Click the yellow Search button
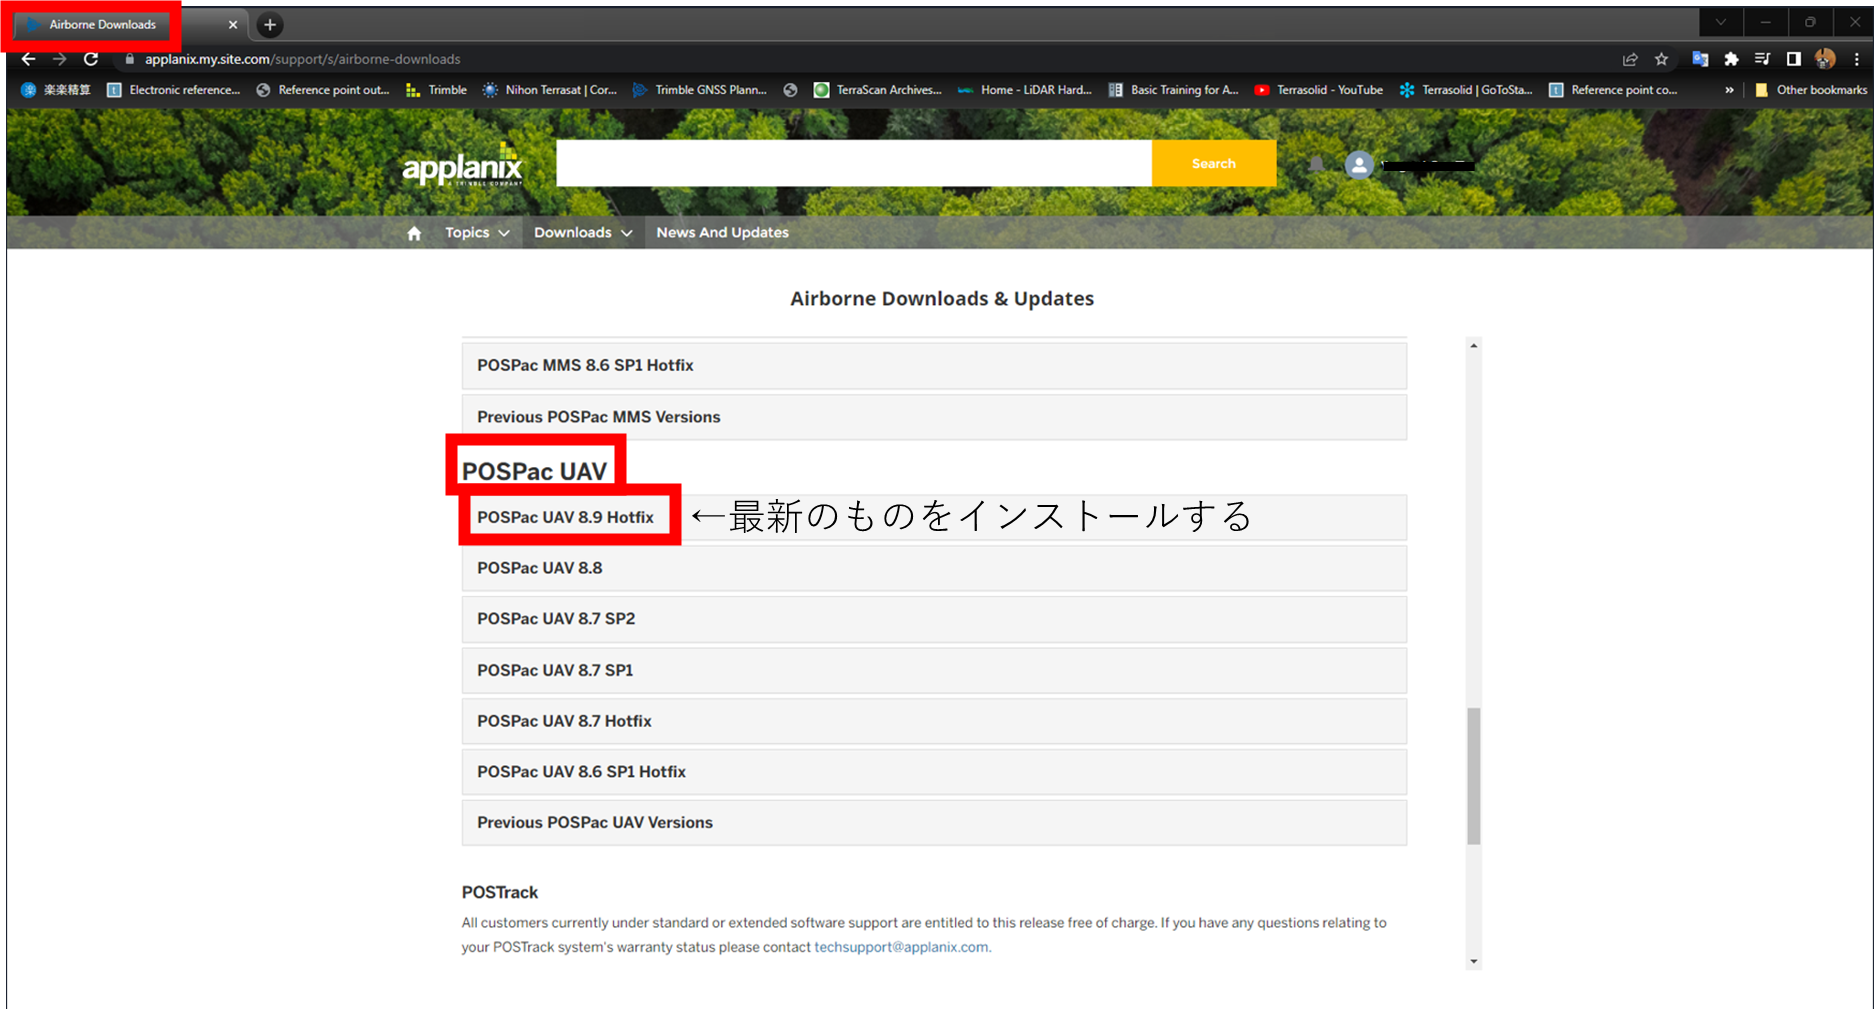Image resolution: width=1874 pixels, height=1009 pixels. coord(1214,163)
